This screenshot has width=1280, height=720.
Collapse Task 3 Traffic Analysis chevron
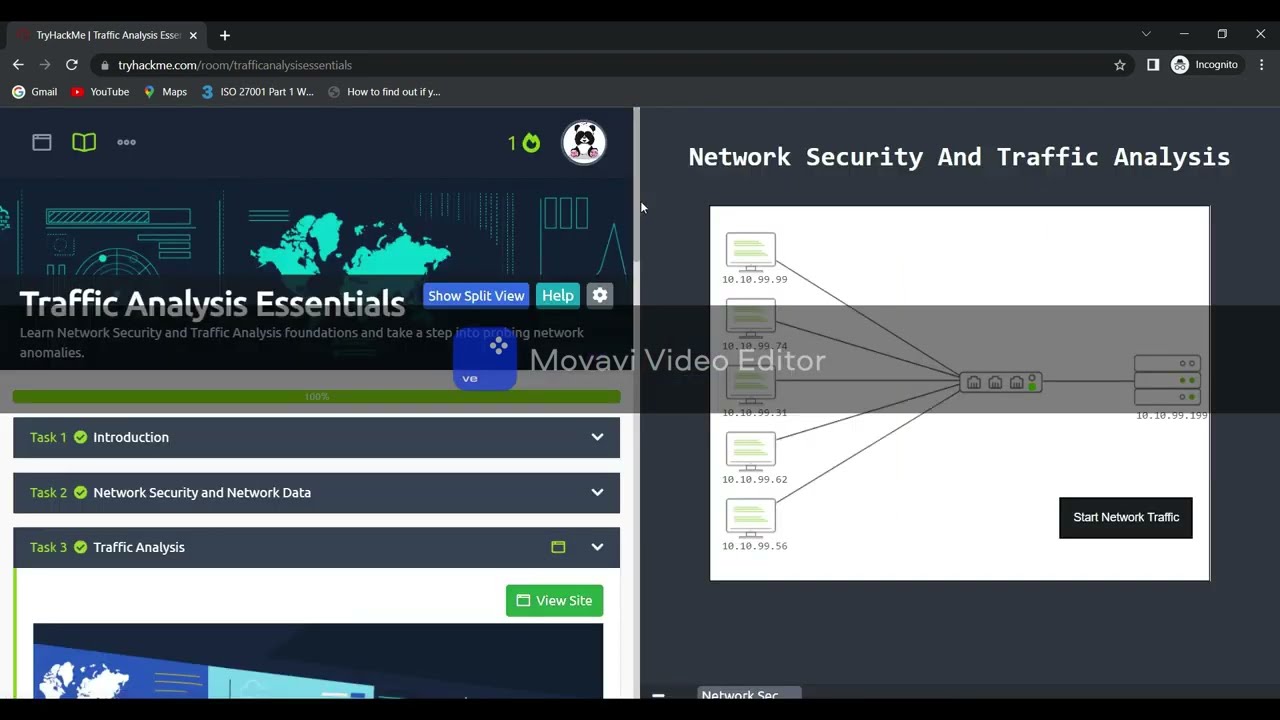pyautogui.click(x=597, y=547)
